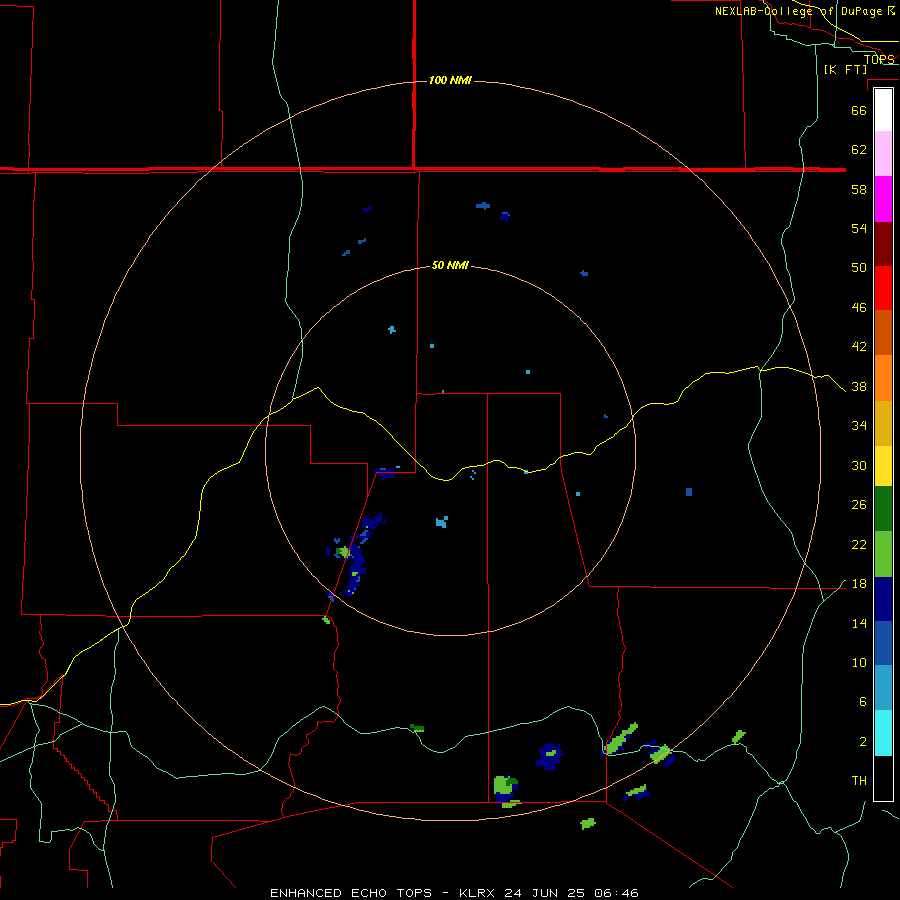Select the 30 legend value
Image resolution: width=900 pixels, height=900 pixels.
coord(859,465)
